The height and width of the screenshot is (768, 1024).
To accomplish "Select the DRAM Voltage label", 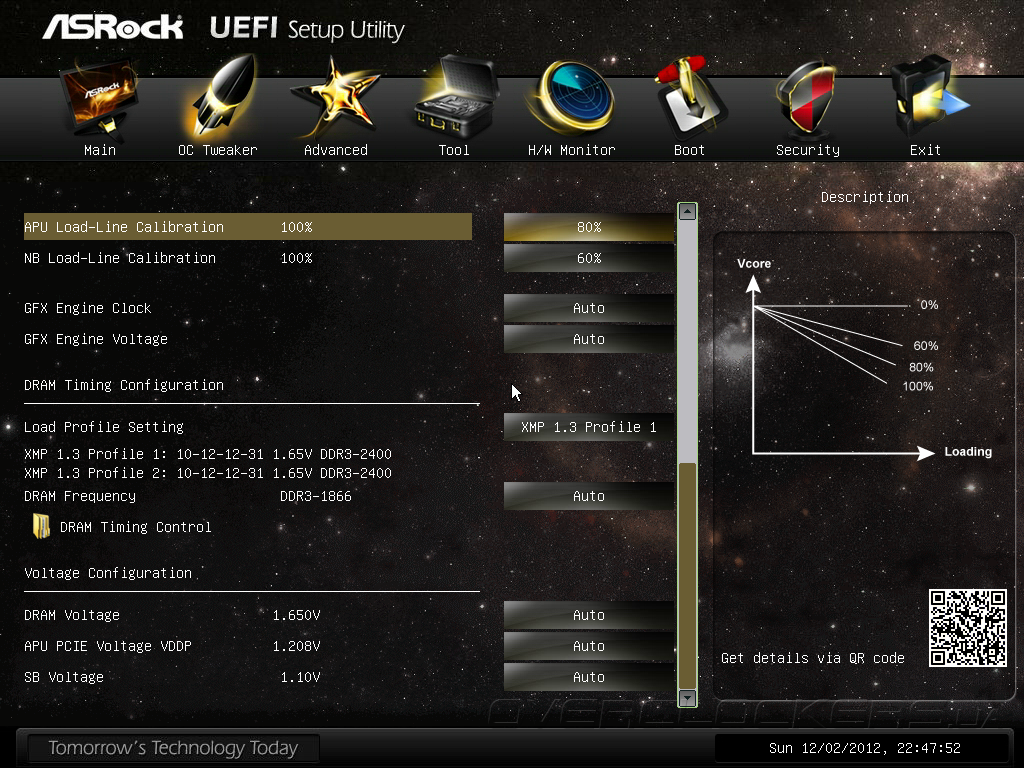I will pos(72,615).
